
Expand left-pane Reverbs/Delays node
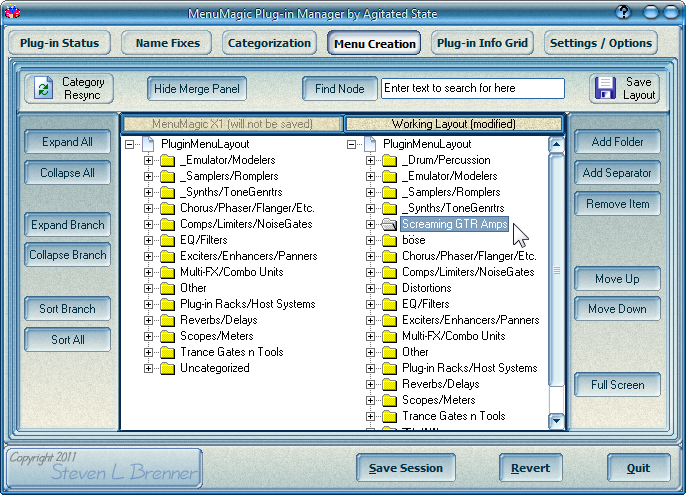[x=148, y=320]
